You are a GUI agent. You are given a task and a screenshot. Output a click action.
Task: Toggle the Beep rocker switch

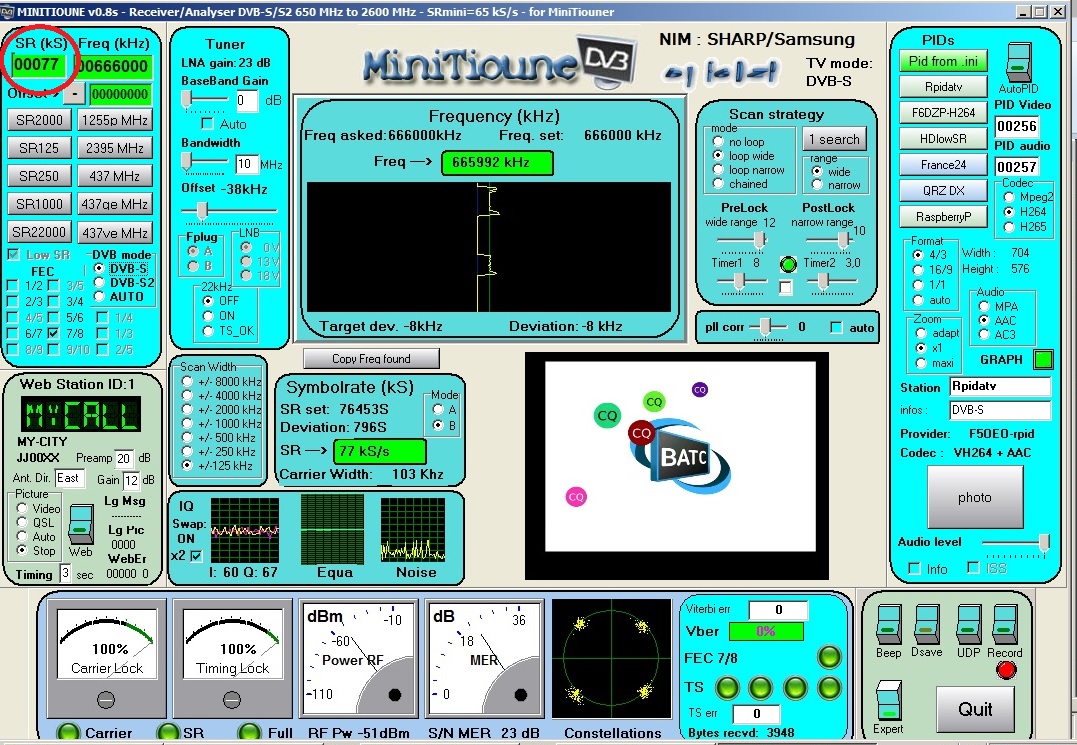click(888, 625)
